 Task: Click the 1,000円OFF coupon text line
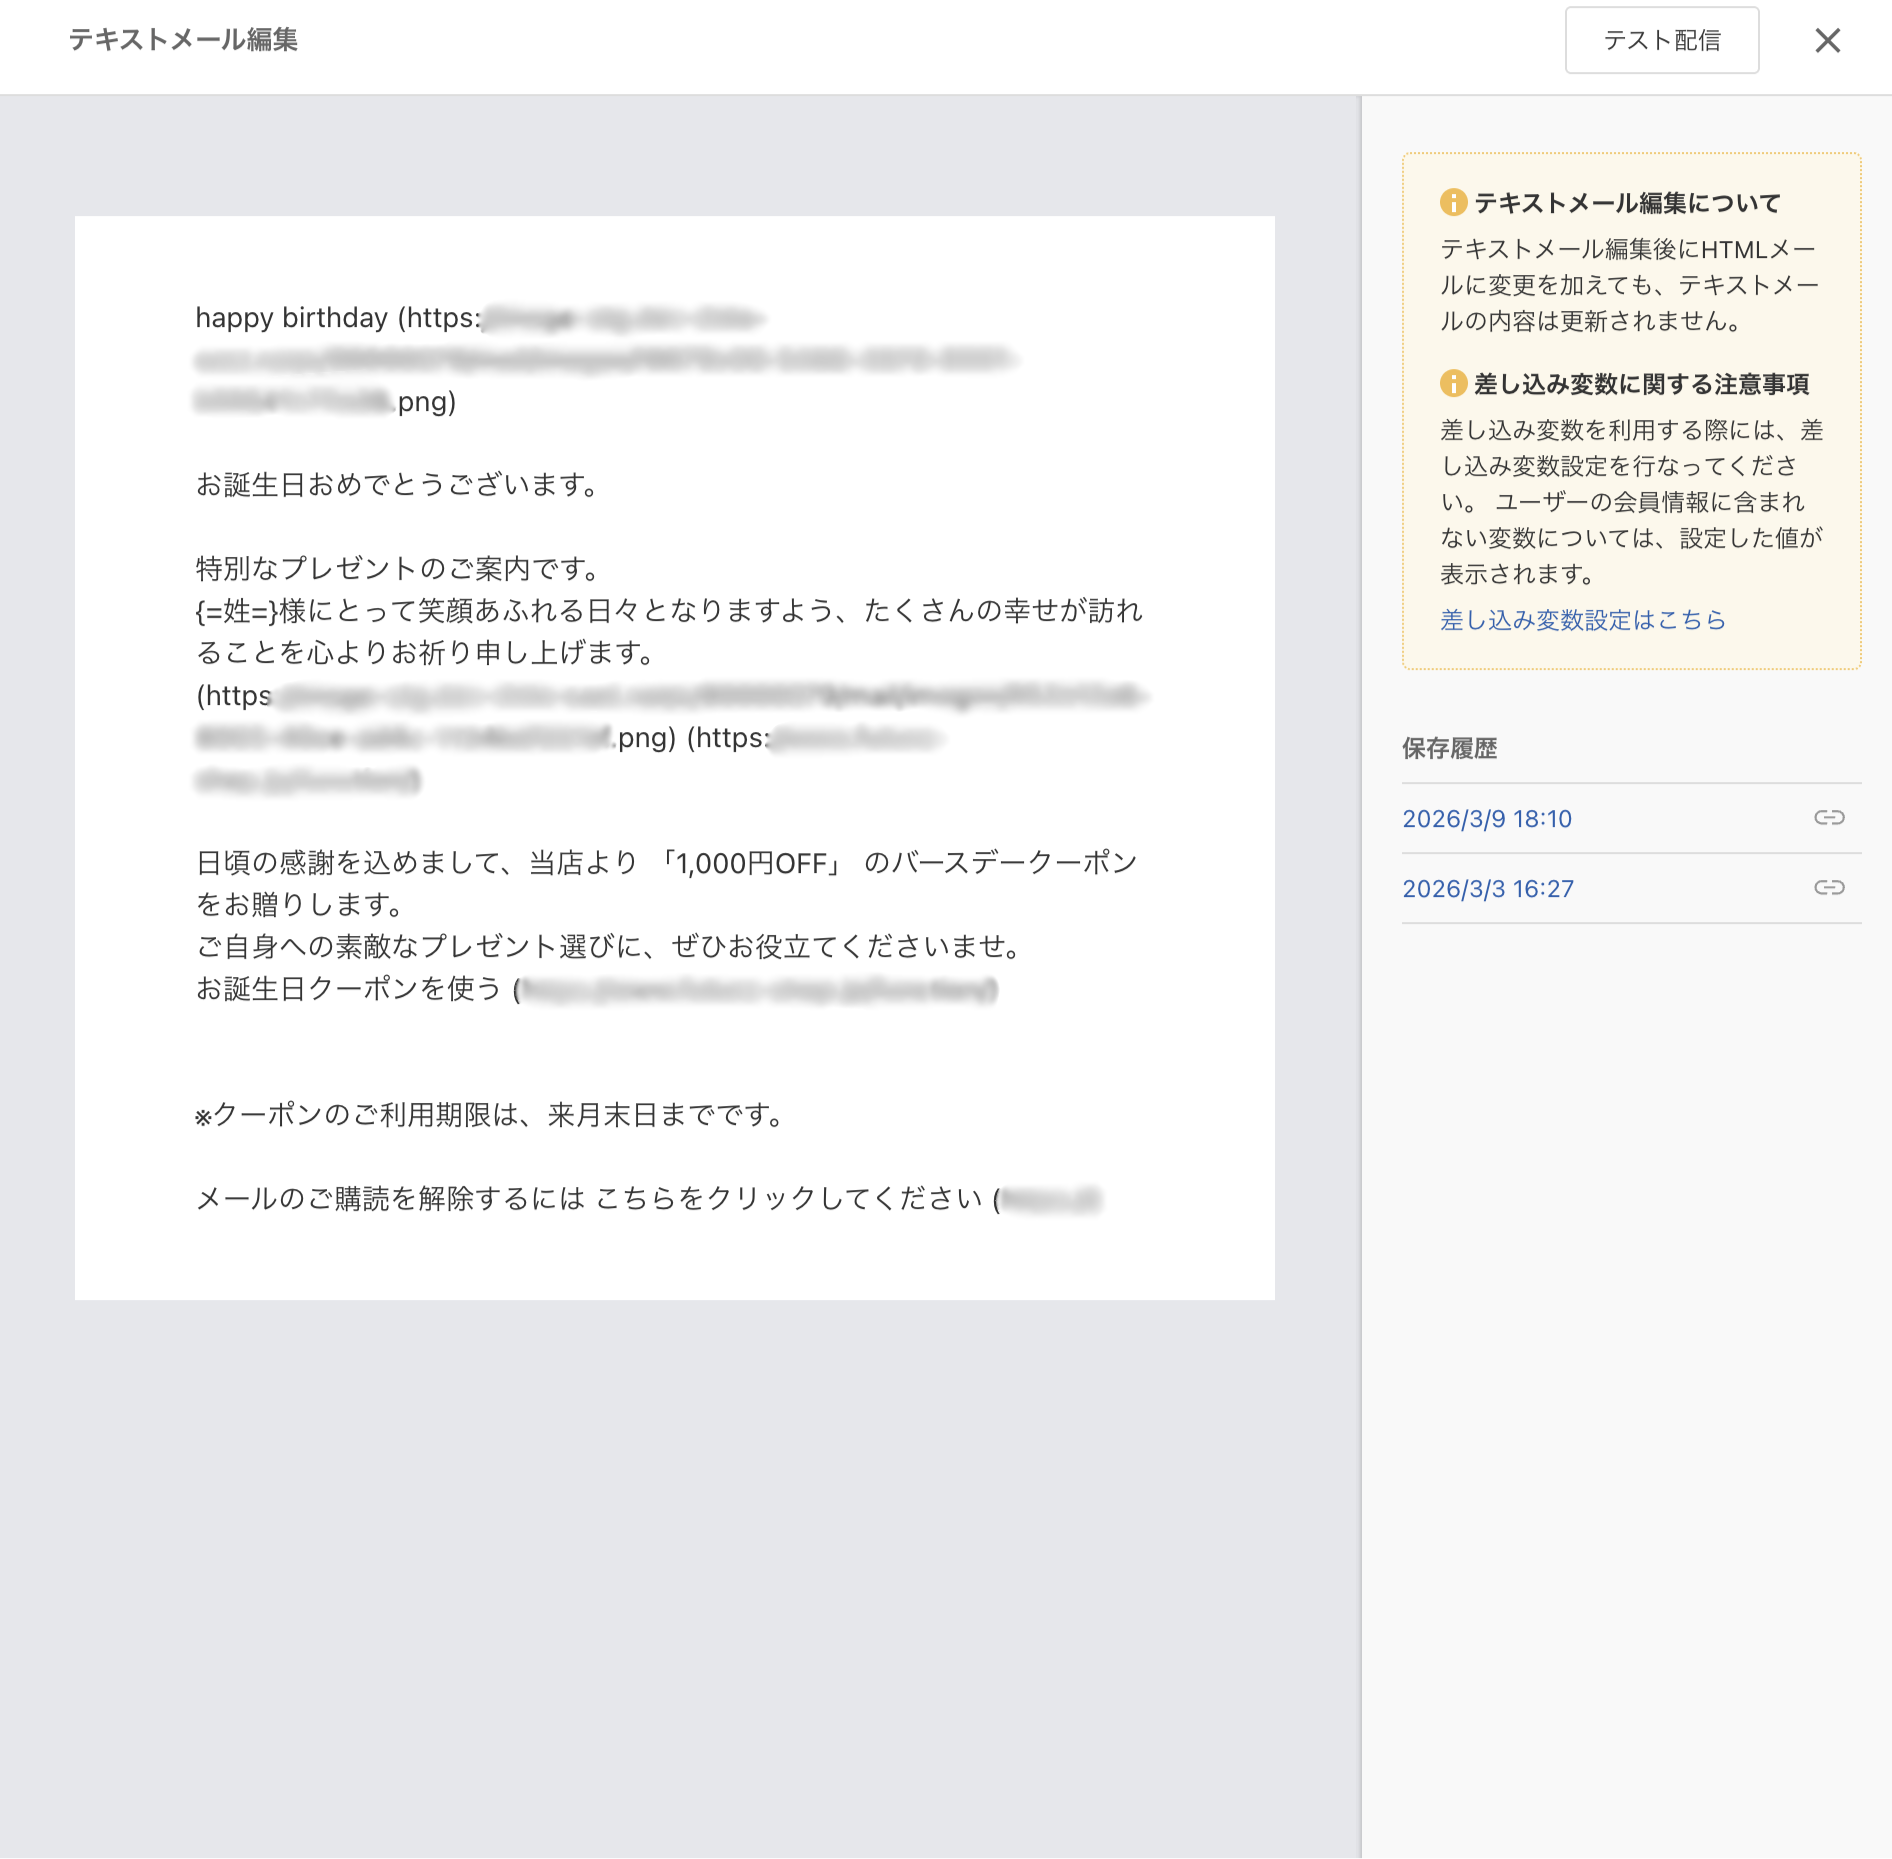[x=754, y=862]
